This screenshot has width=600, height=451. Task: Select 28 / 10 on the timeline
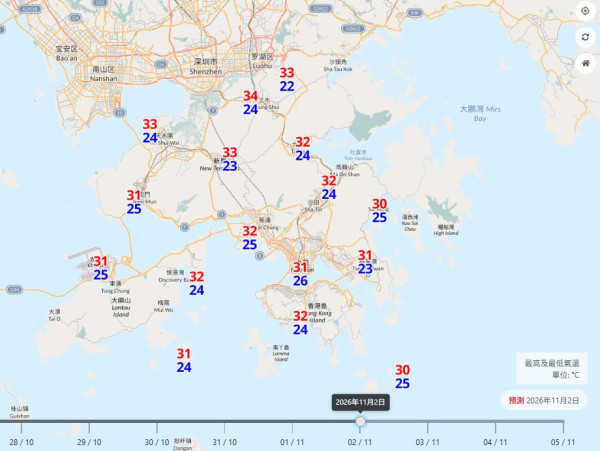[21, 442]
